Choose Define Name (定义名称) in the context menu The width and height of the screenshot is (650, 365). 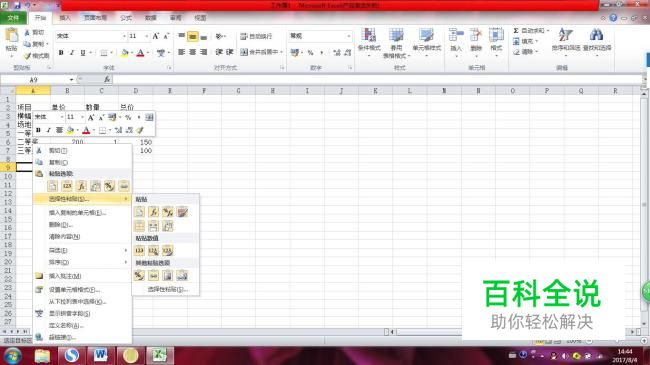[82, 325]
